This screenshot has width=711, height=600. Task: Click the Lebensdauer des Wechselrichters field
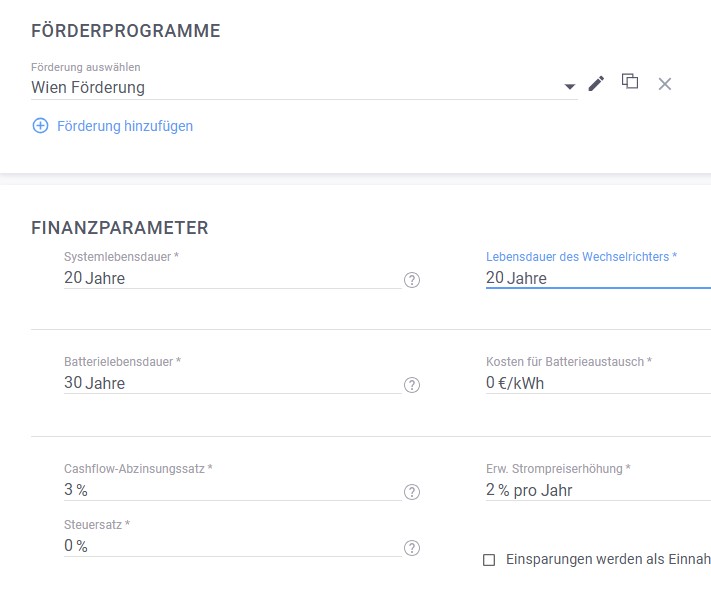click(x=596, y=278)
